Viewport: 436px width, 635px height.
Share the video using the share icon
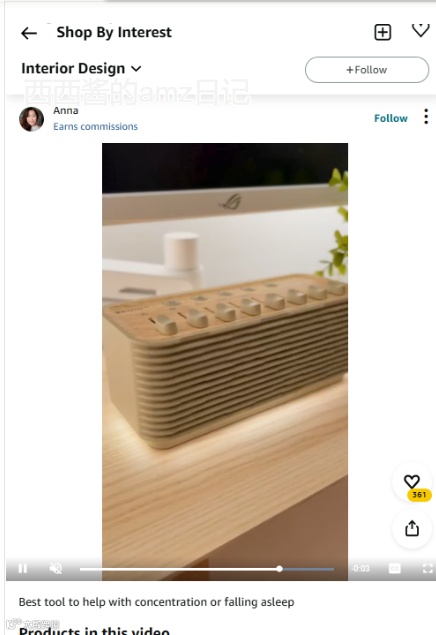(x=412, y=528)
